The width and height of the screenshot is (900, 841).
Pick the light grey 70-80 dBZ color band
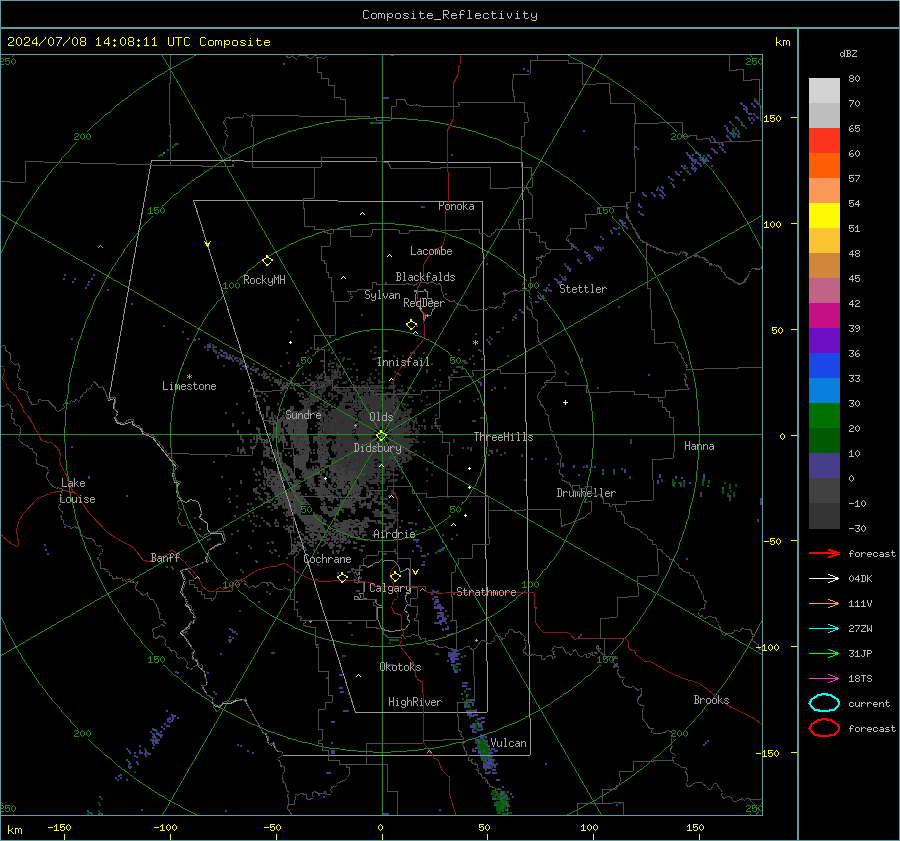click(x=824, y=91)
